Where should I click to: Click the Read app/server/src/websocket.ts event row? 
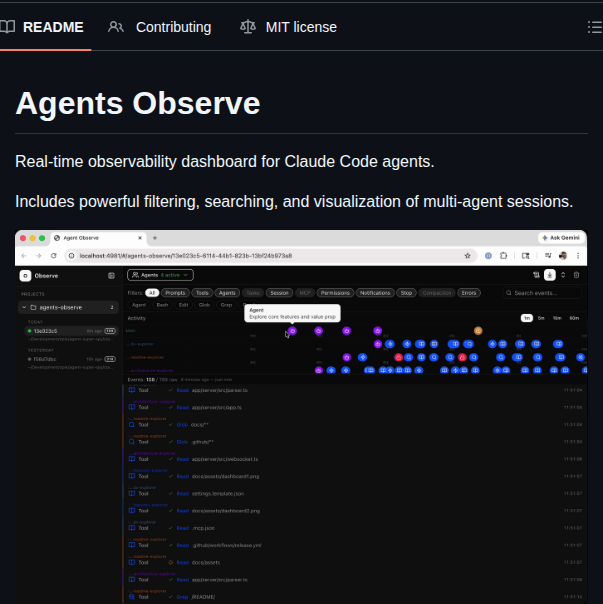(x=355, y=459)
